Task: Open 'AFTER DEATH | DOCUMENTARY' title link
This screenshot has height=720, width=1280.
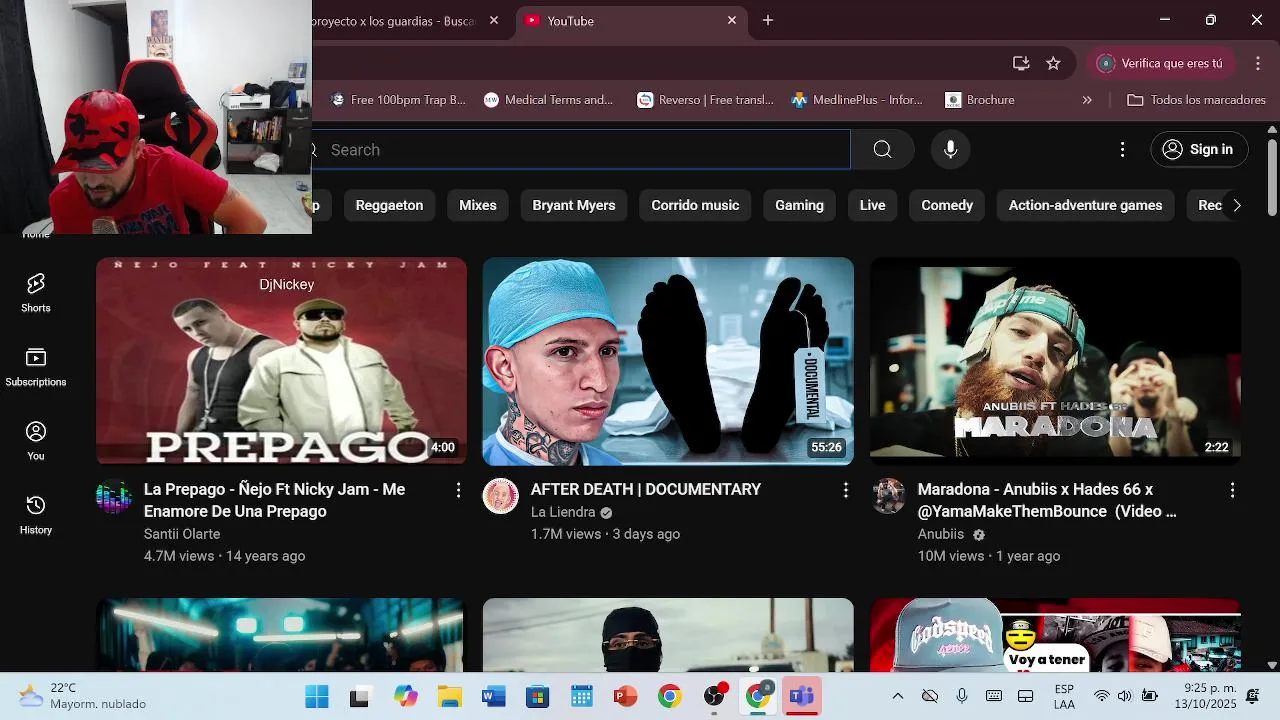Action: point(646,489)
